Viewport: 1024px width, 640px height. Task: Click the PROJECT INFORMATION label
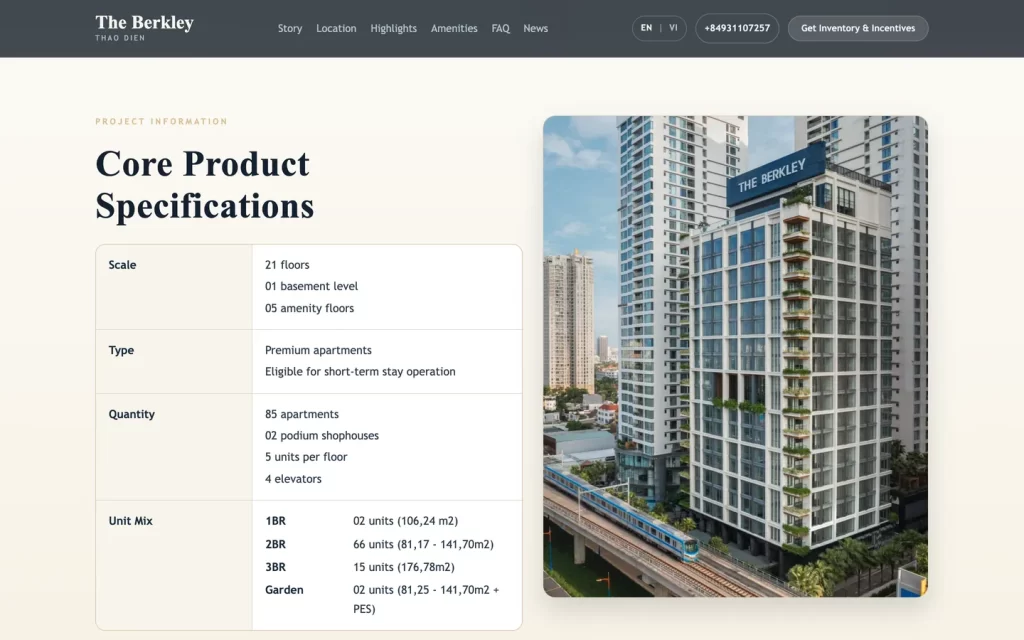(x=161, y=121)
